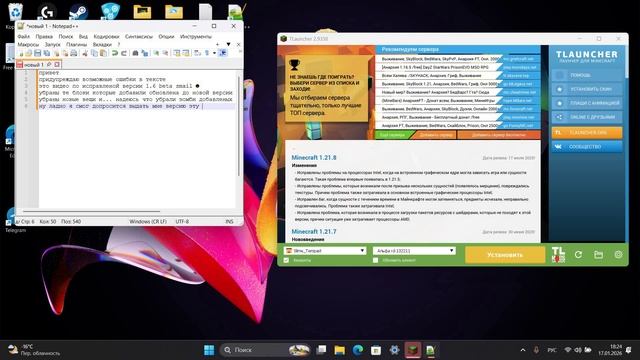
Task: Click the Paste toolbar icon
Action: click(x=104, y=53)
